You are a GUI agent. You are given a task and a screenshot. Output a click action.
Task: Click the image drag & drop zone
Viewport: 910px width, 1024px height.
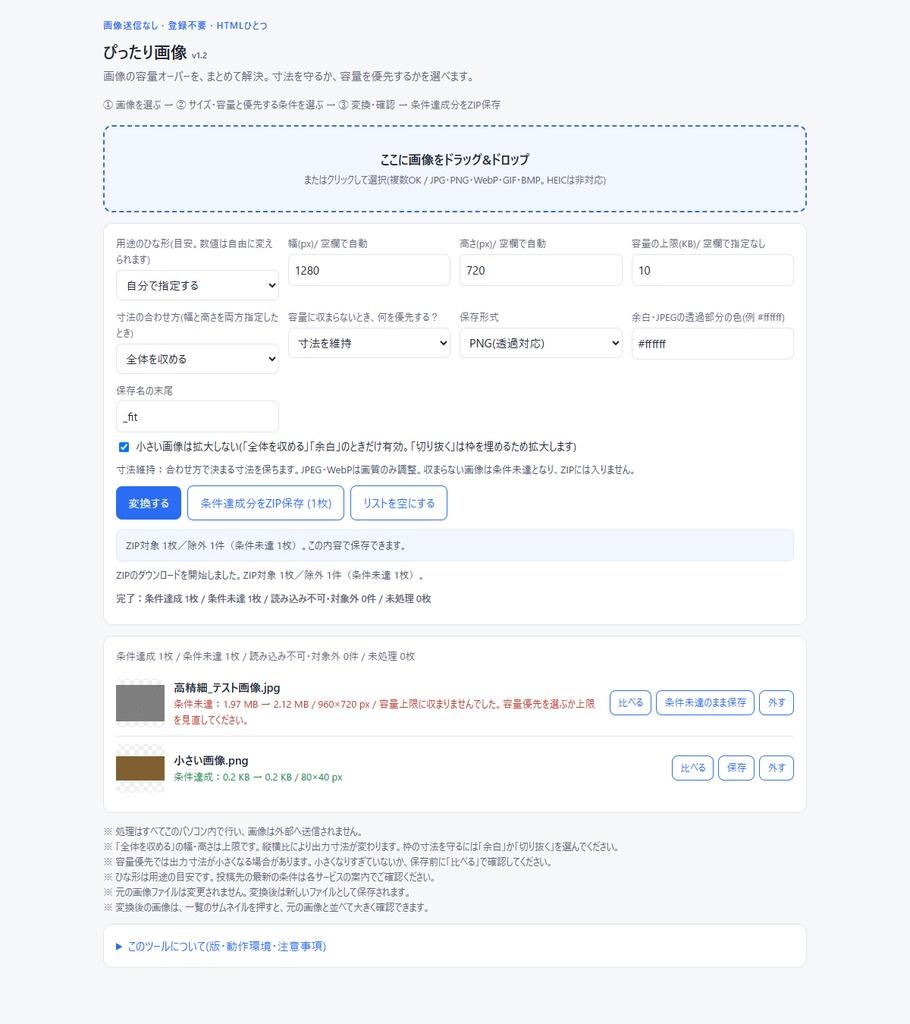click(x=455, y=168)
